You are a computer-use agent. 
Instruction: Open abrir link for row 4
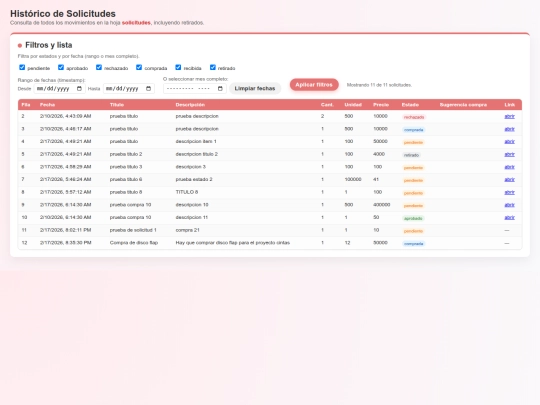click(509, 142)
